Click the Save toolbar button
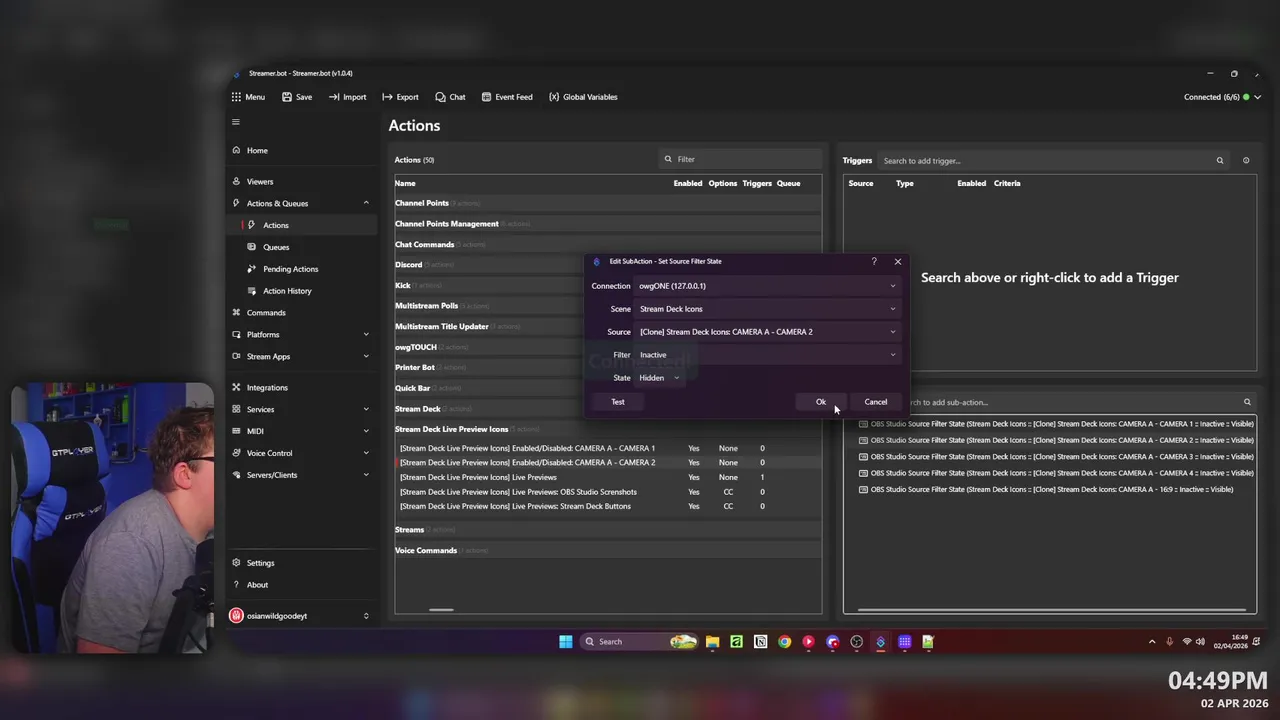1280x720 pixels. [297, 97]
